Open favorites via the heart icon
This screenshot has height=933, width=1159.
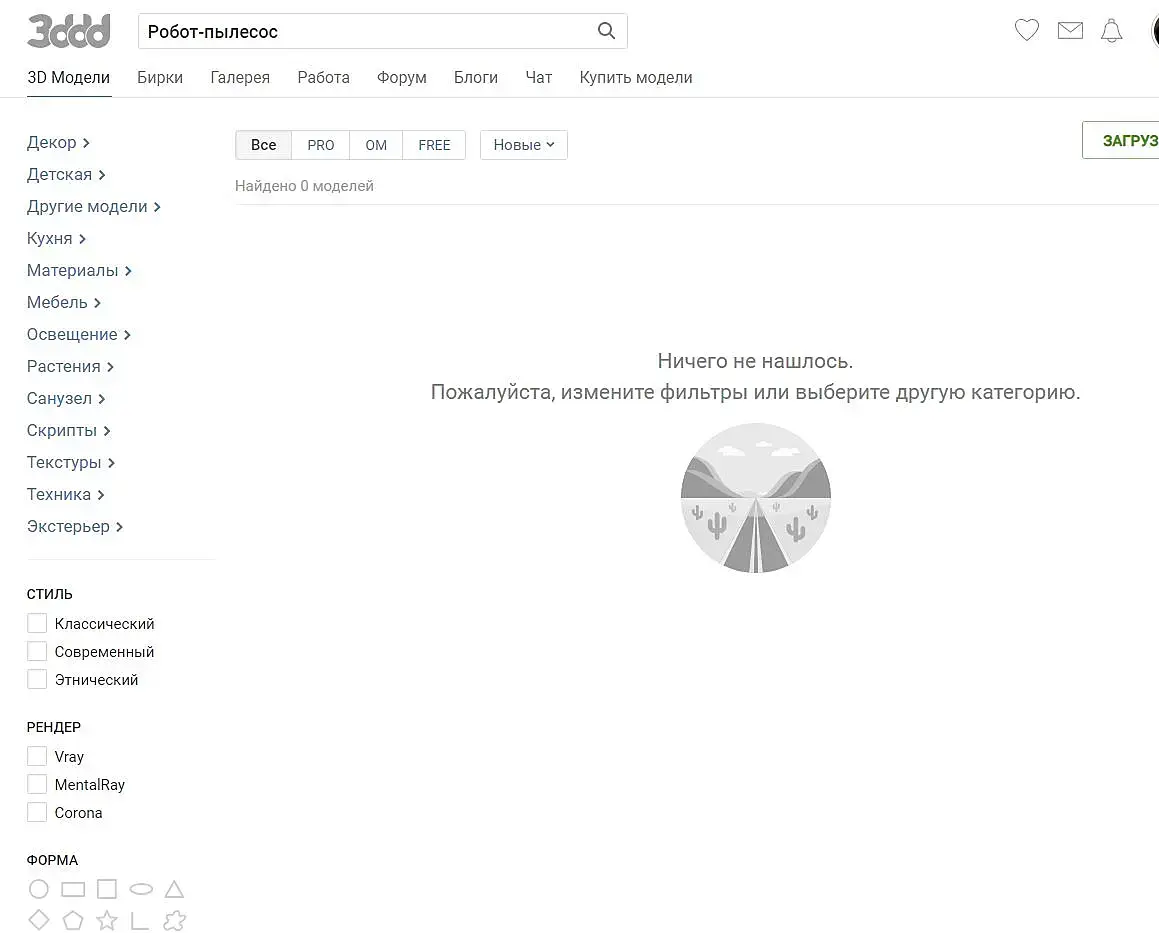click(1027, 31)
